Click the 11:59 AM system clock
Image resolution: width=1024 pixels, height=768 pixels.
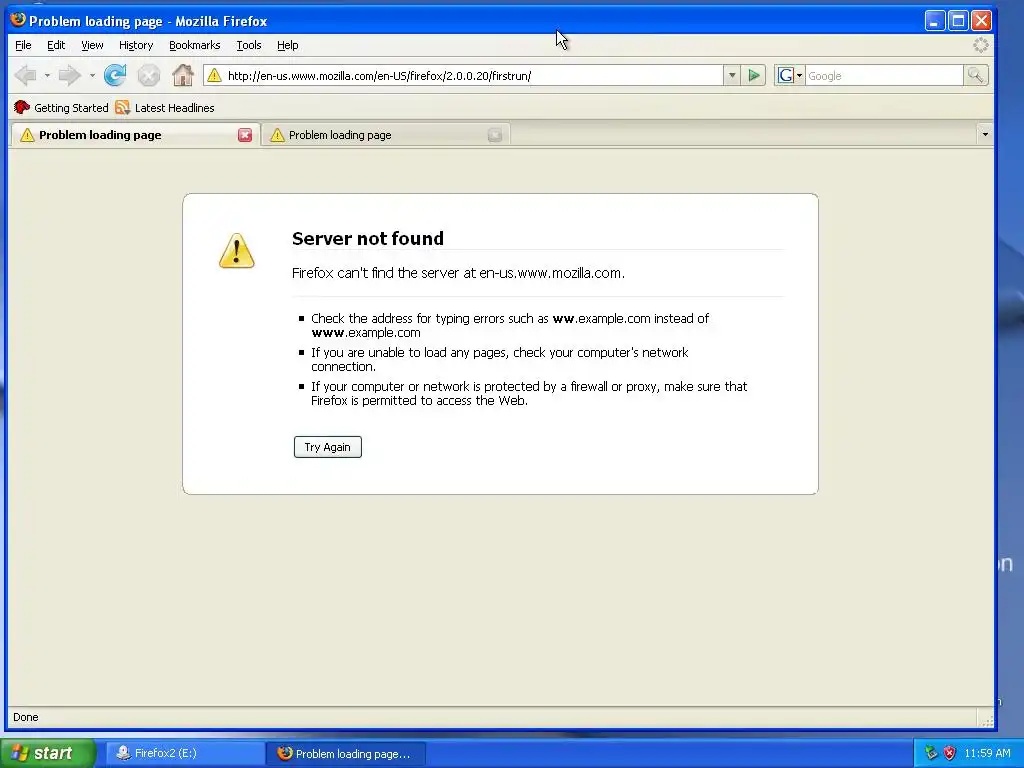[987, 753]
